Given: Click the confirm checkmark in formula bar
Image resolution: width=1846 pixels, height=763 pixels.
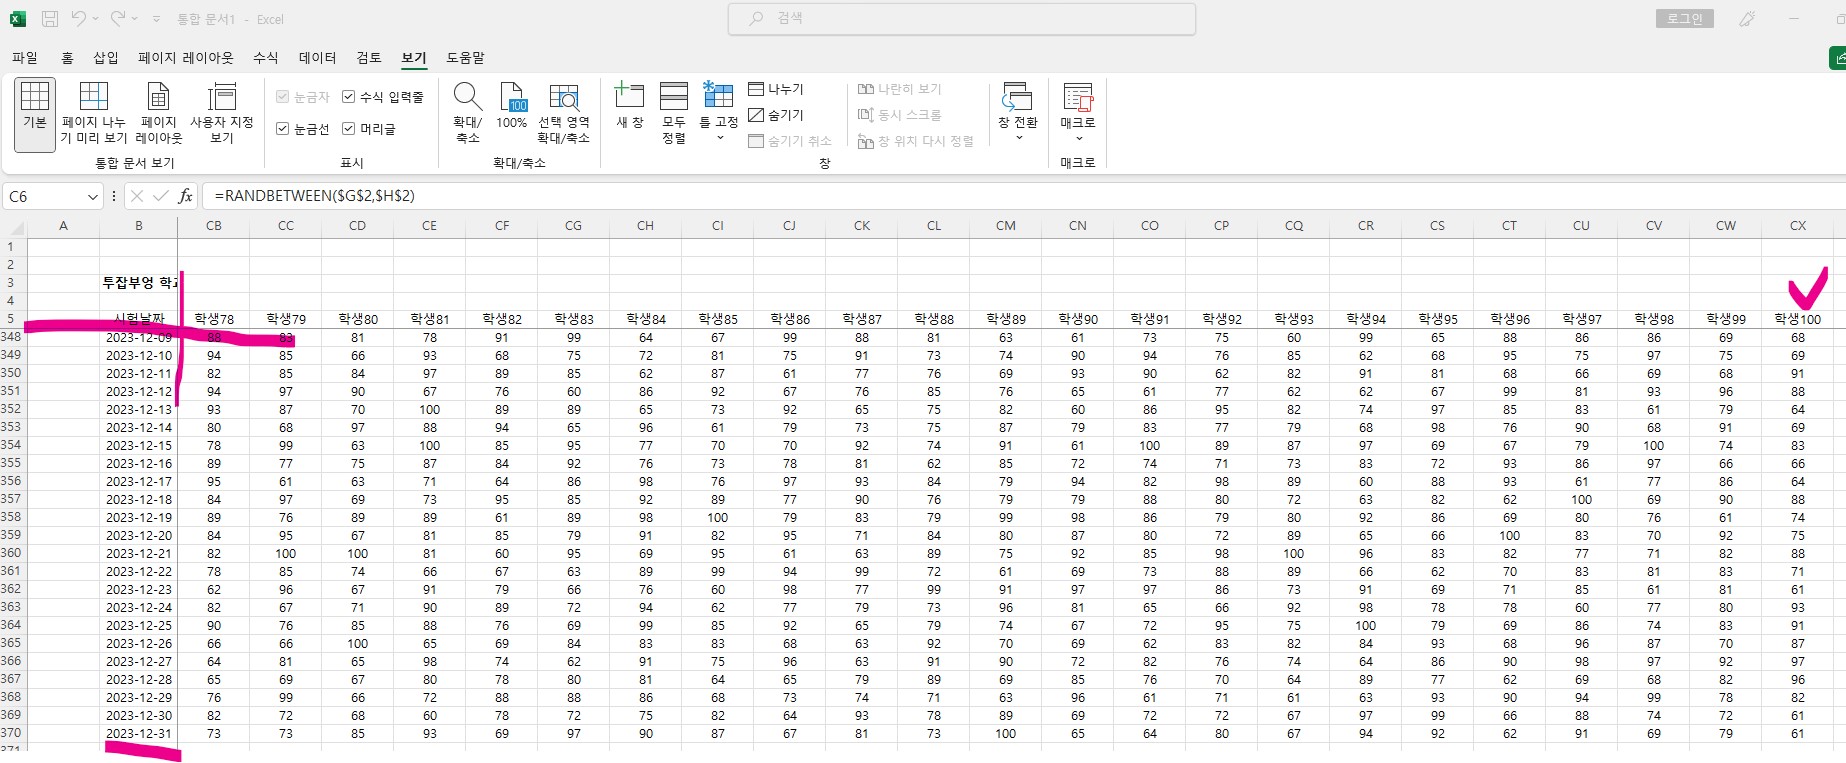Looking at the screenshot, I should point(160,196).
